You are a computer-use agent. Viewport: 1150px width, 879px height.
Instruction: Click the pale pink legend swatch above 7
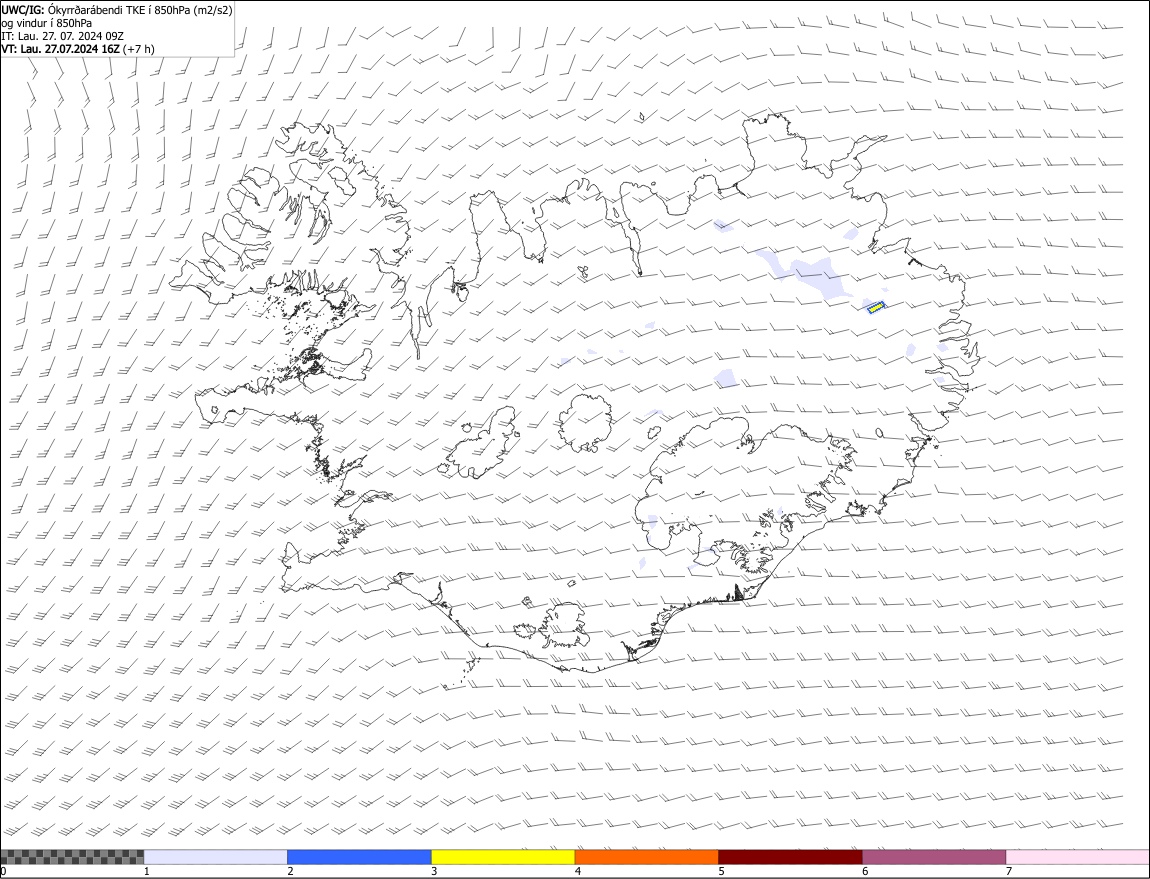click(1078, 857)
